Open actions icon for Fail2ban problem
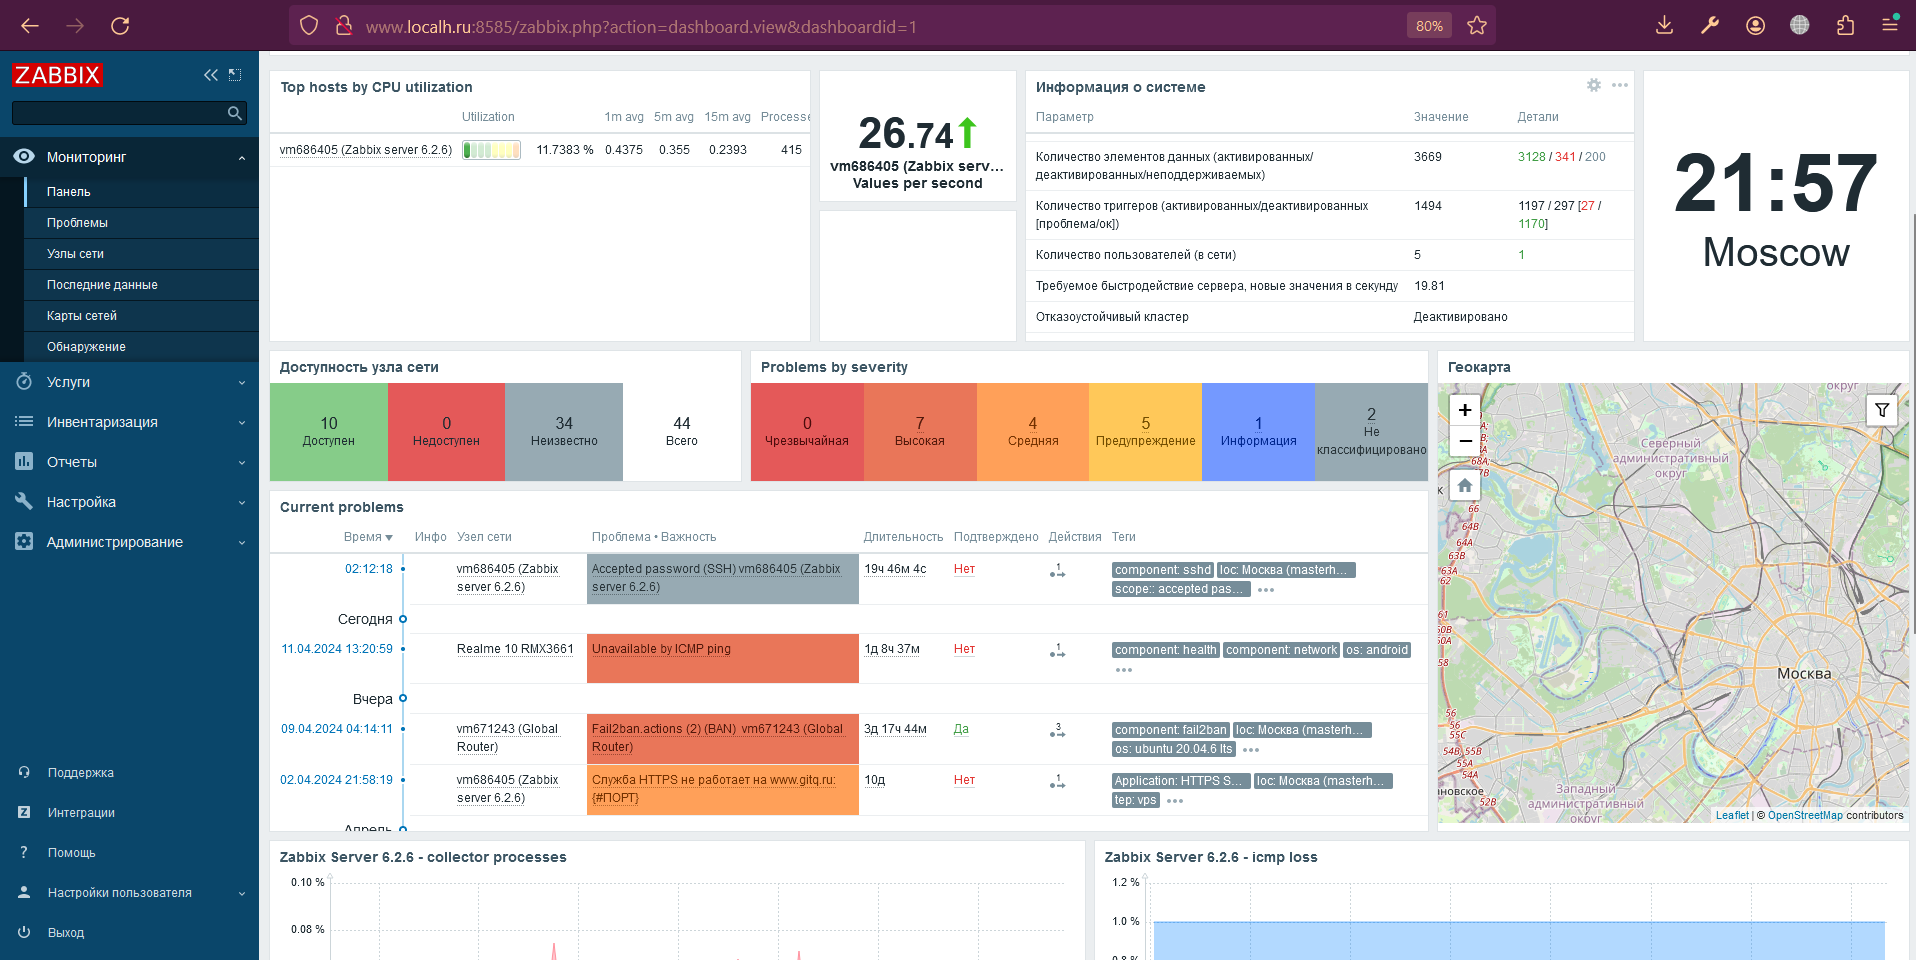This screenshot has height=960, width=1916. coord(1057,730)
